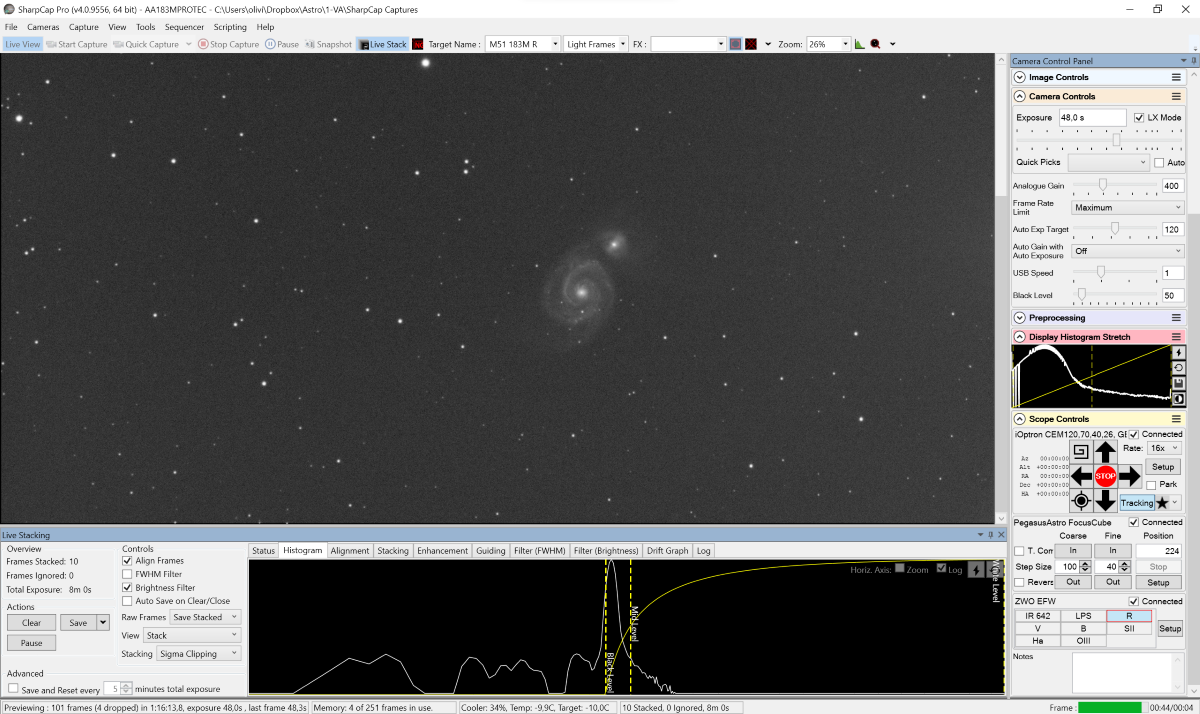Viewport: 1200px width, 714px height.
Task: Adjust the Analogue Gain slider
Action: 1103,185
